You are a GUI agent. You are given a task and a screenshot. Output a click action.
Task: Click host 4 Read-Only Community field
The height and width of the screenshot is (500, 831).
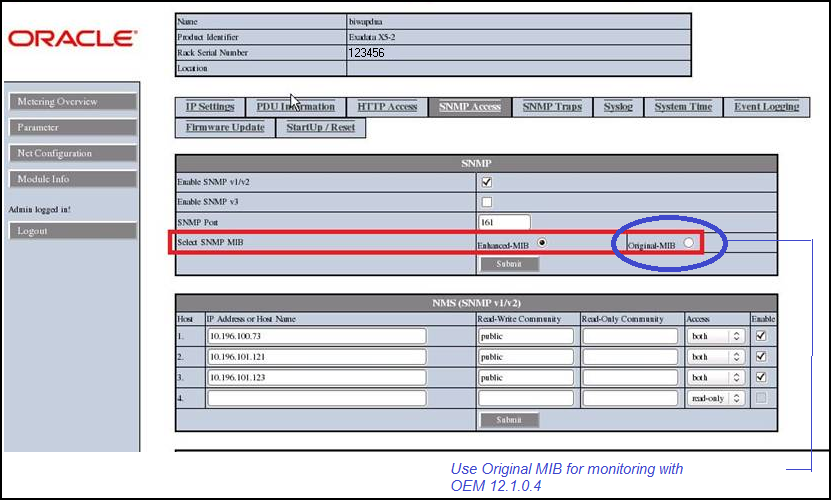pyautogui.click(x=630, y=398)
